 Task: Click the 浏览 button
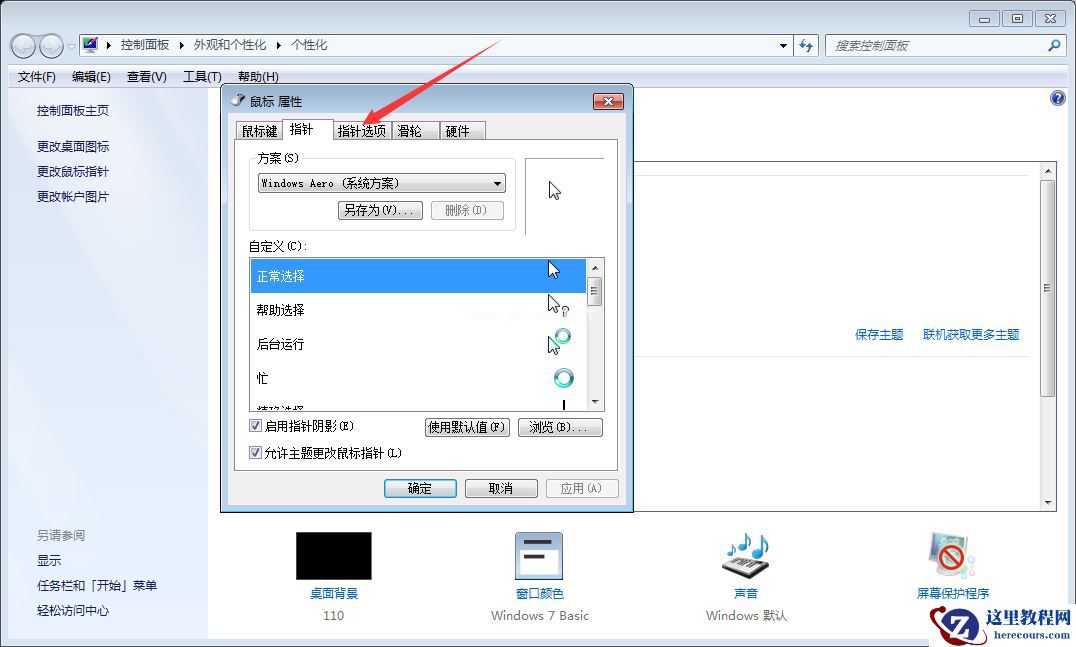[x=560, y=426]
